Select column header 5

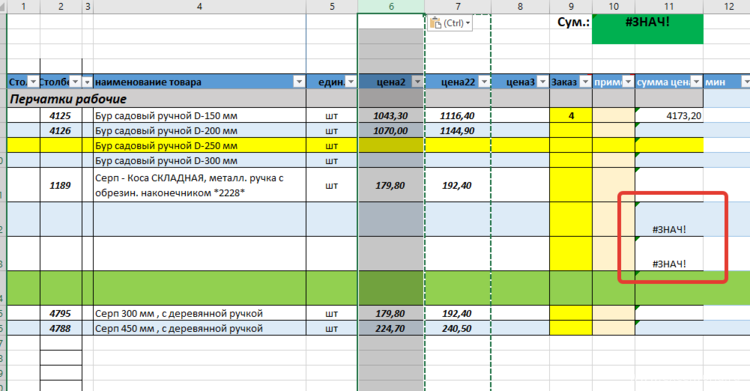[332, 6]
